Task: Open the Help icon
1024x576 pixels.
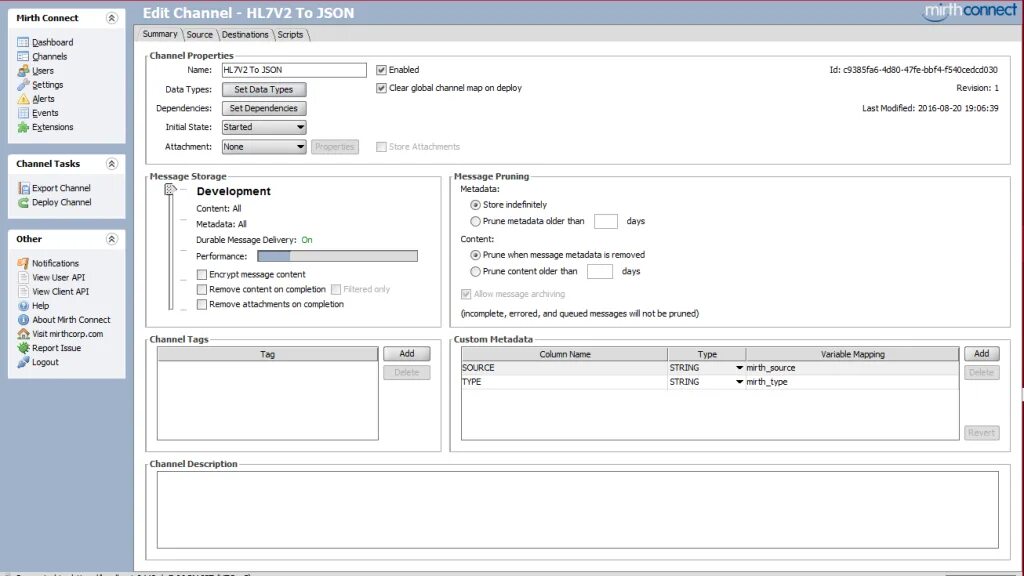Action: point(23,306)
